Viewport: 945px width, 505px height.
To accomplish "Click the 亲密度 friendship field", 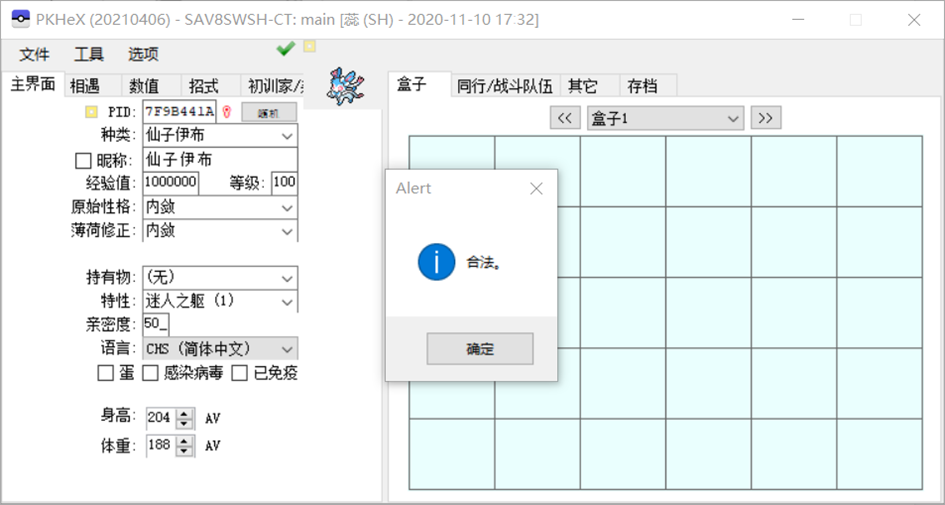I will tap(156, 325).
